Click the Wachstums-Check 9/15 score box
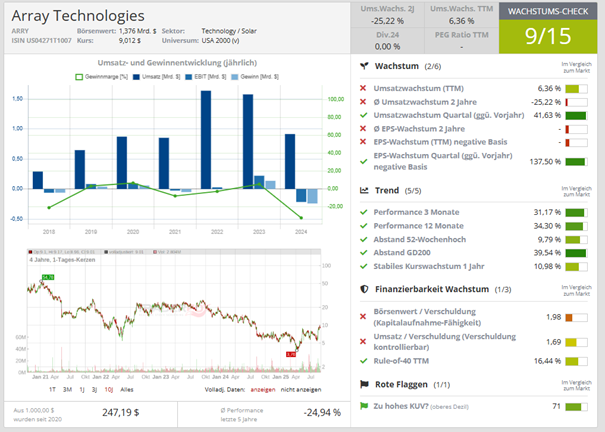The image size is (605, 432). point(548,36)
